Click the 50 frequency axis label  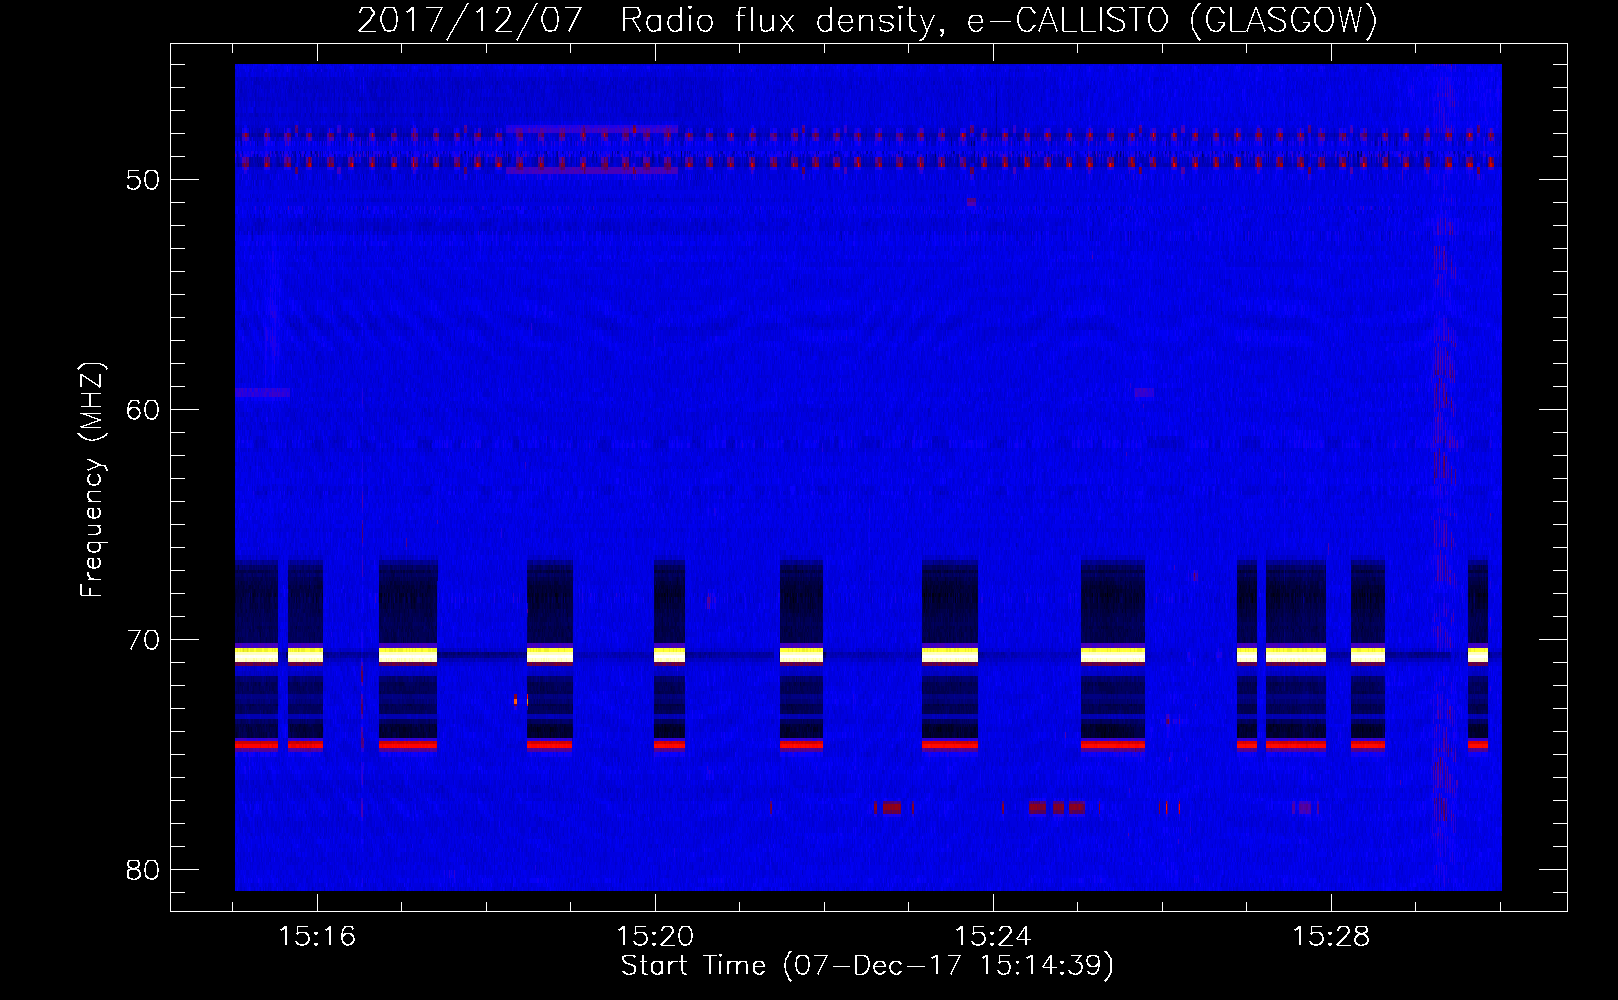(143, 180)
